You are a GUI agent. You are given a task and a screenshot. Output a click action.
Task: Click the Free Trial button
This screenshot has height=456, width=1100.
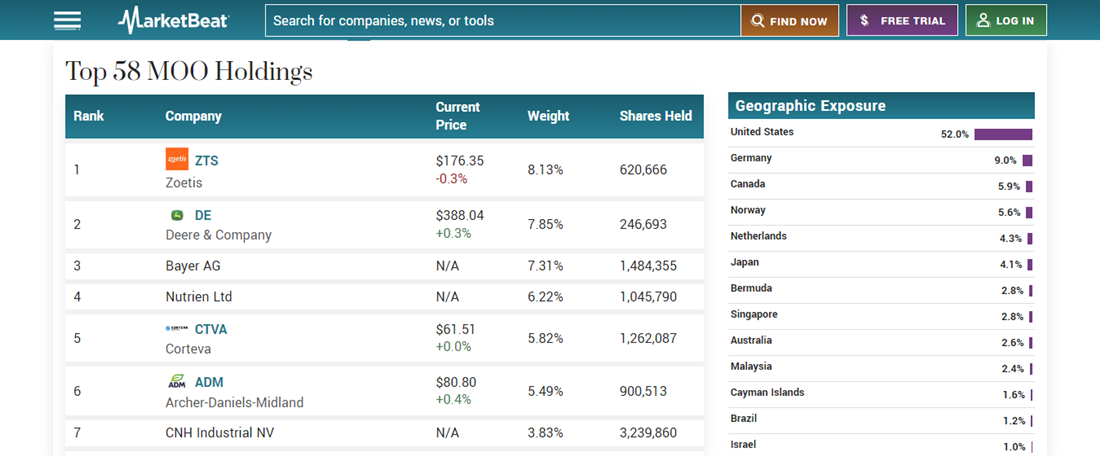(x=902, y=21)
